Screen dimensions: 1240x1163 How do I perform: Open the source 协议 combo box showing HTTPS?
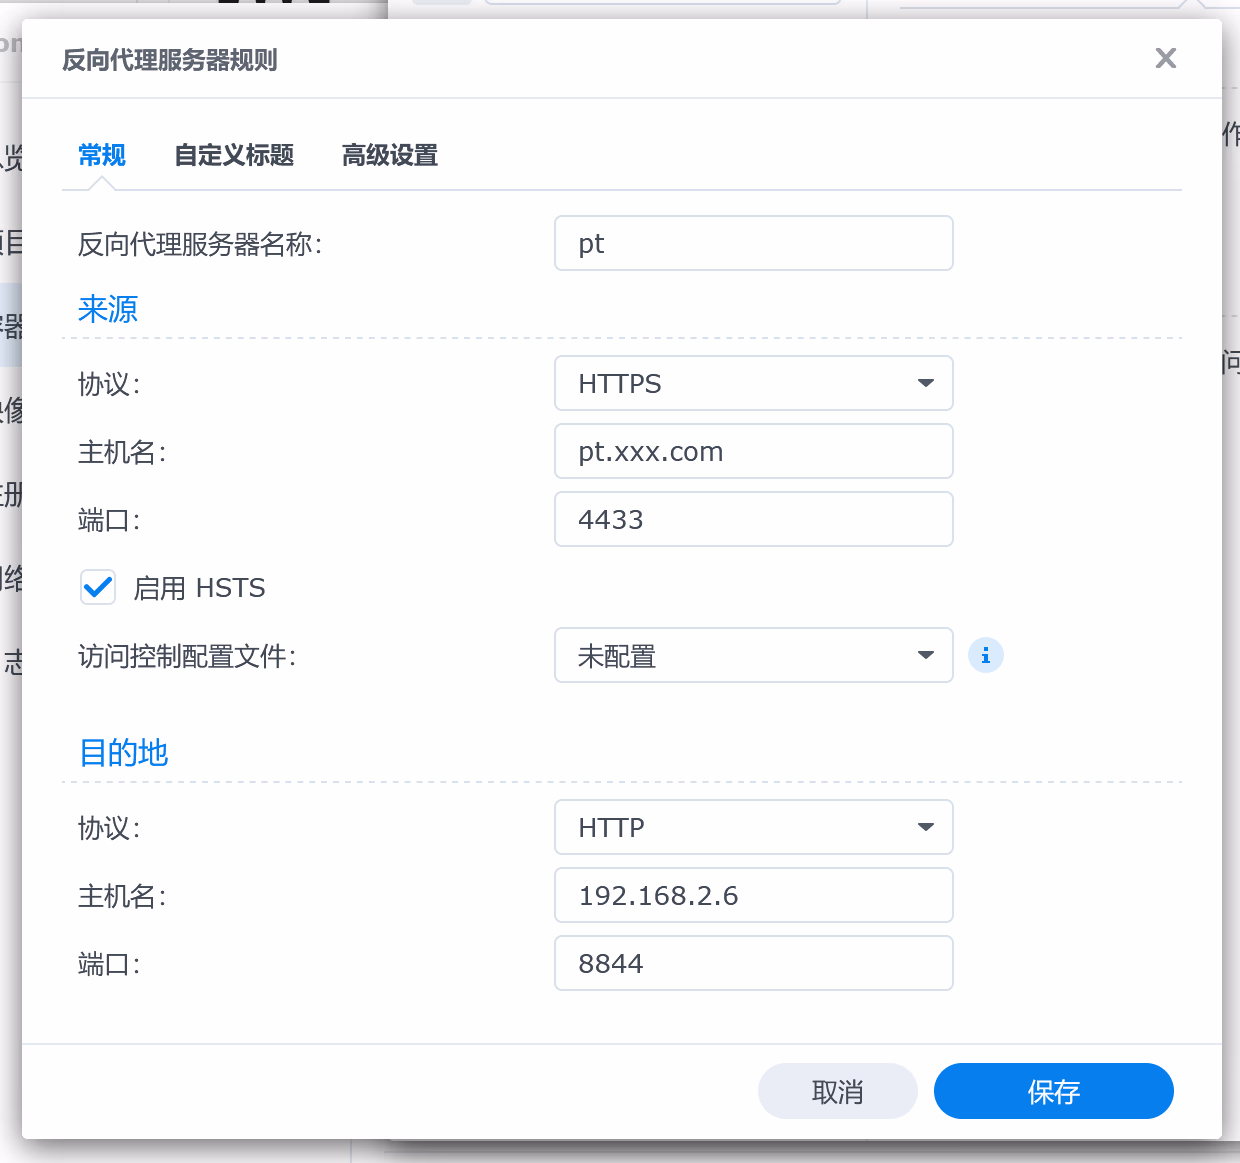coord(740,383)
